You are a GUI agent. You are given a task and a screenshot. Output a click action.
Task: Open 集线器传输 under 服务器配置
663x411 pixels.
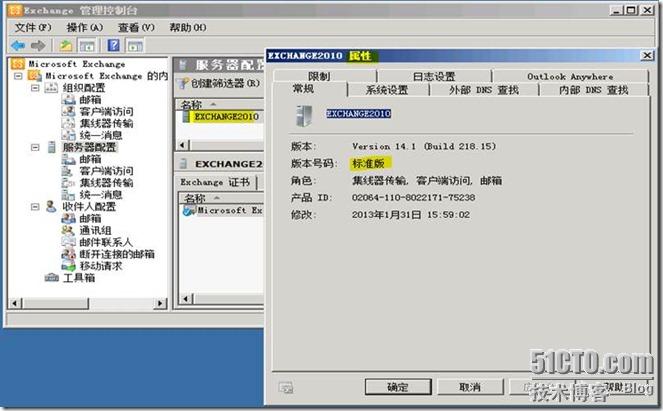(107, 183)
